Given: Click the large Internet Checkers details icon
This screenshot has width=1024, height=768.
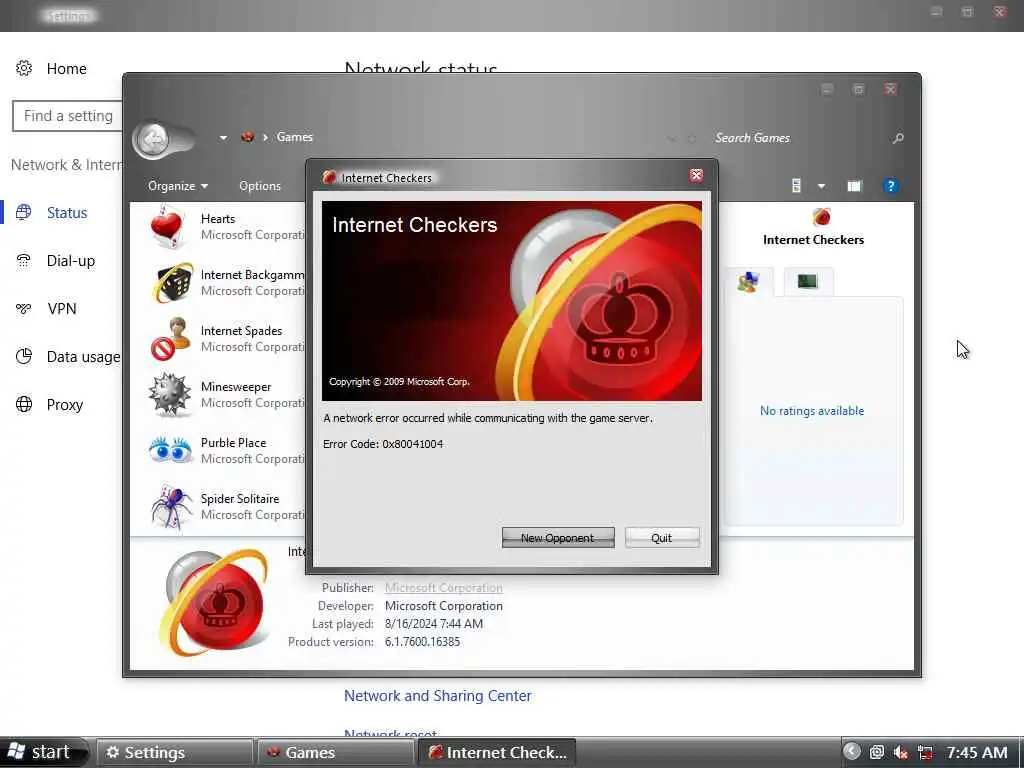Looking at the screenshot, I should coord(214,602).
